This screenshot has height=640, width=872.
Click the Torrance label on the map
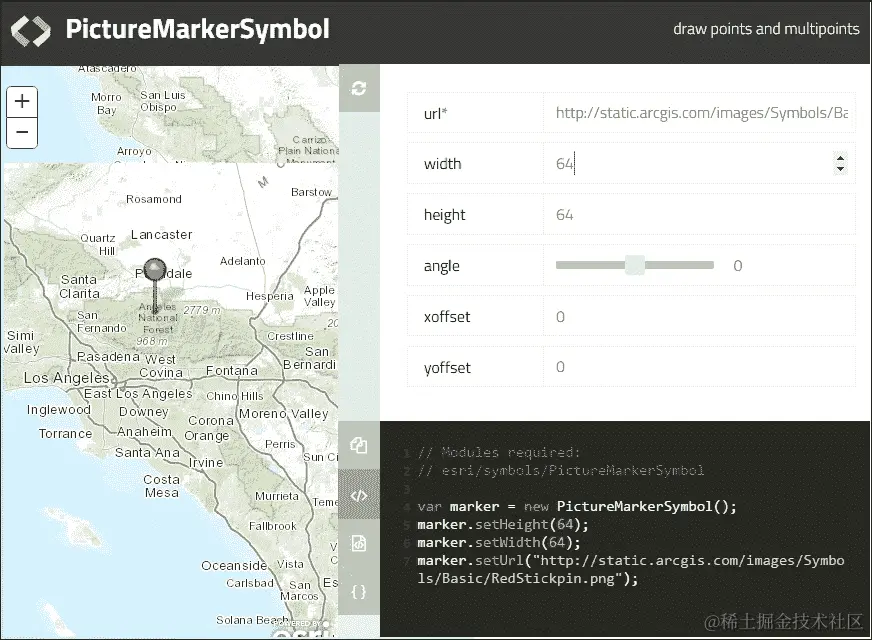(66, 434)
